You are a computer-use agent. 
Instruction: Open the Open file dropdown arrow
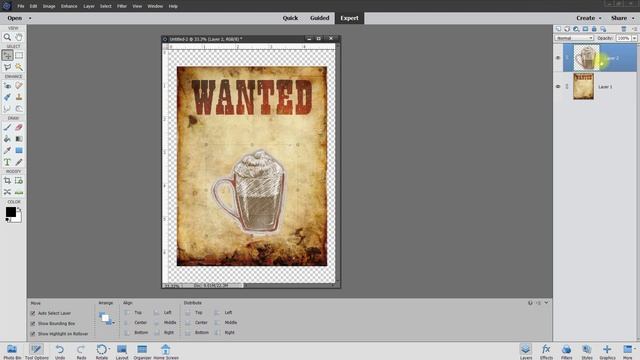coord(30,18)
